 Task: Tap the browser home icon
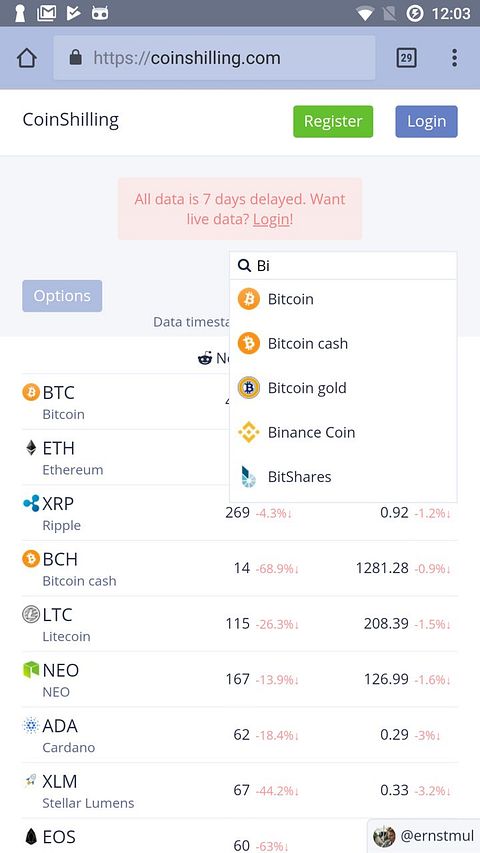tap(27, 58)
